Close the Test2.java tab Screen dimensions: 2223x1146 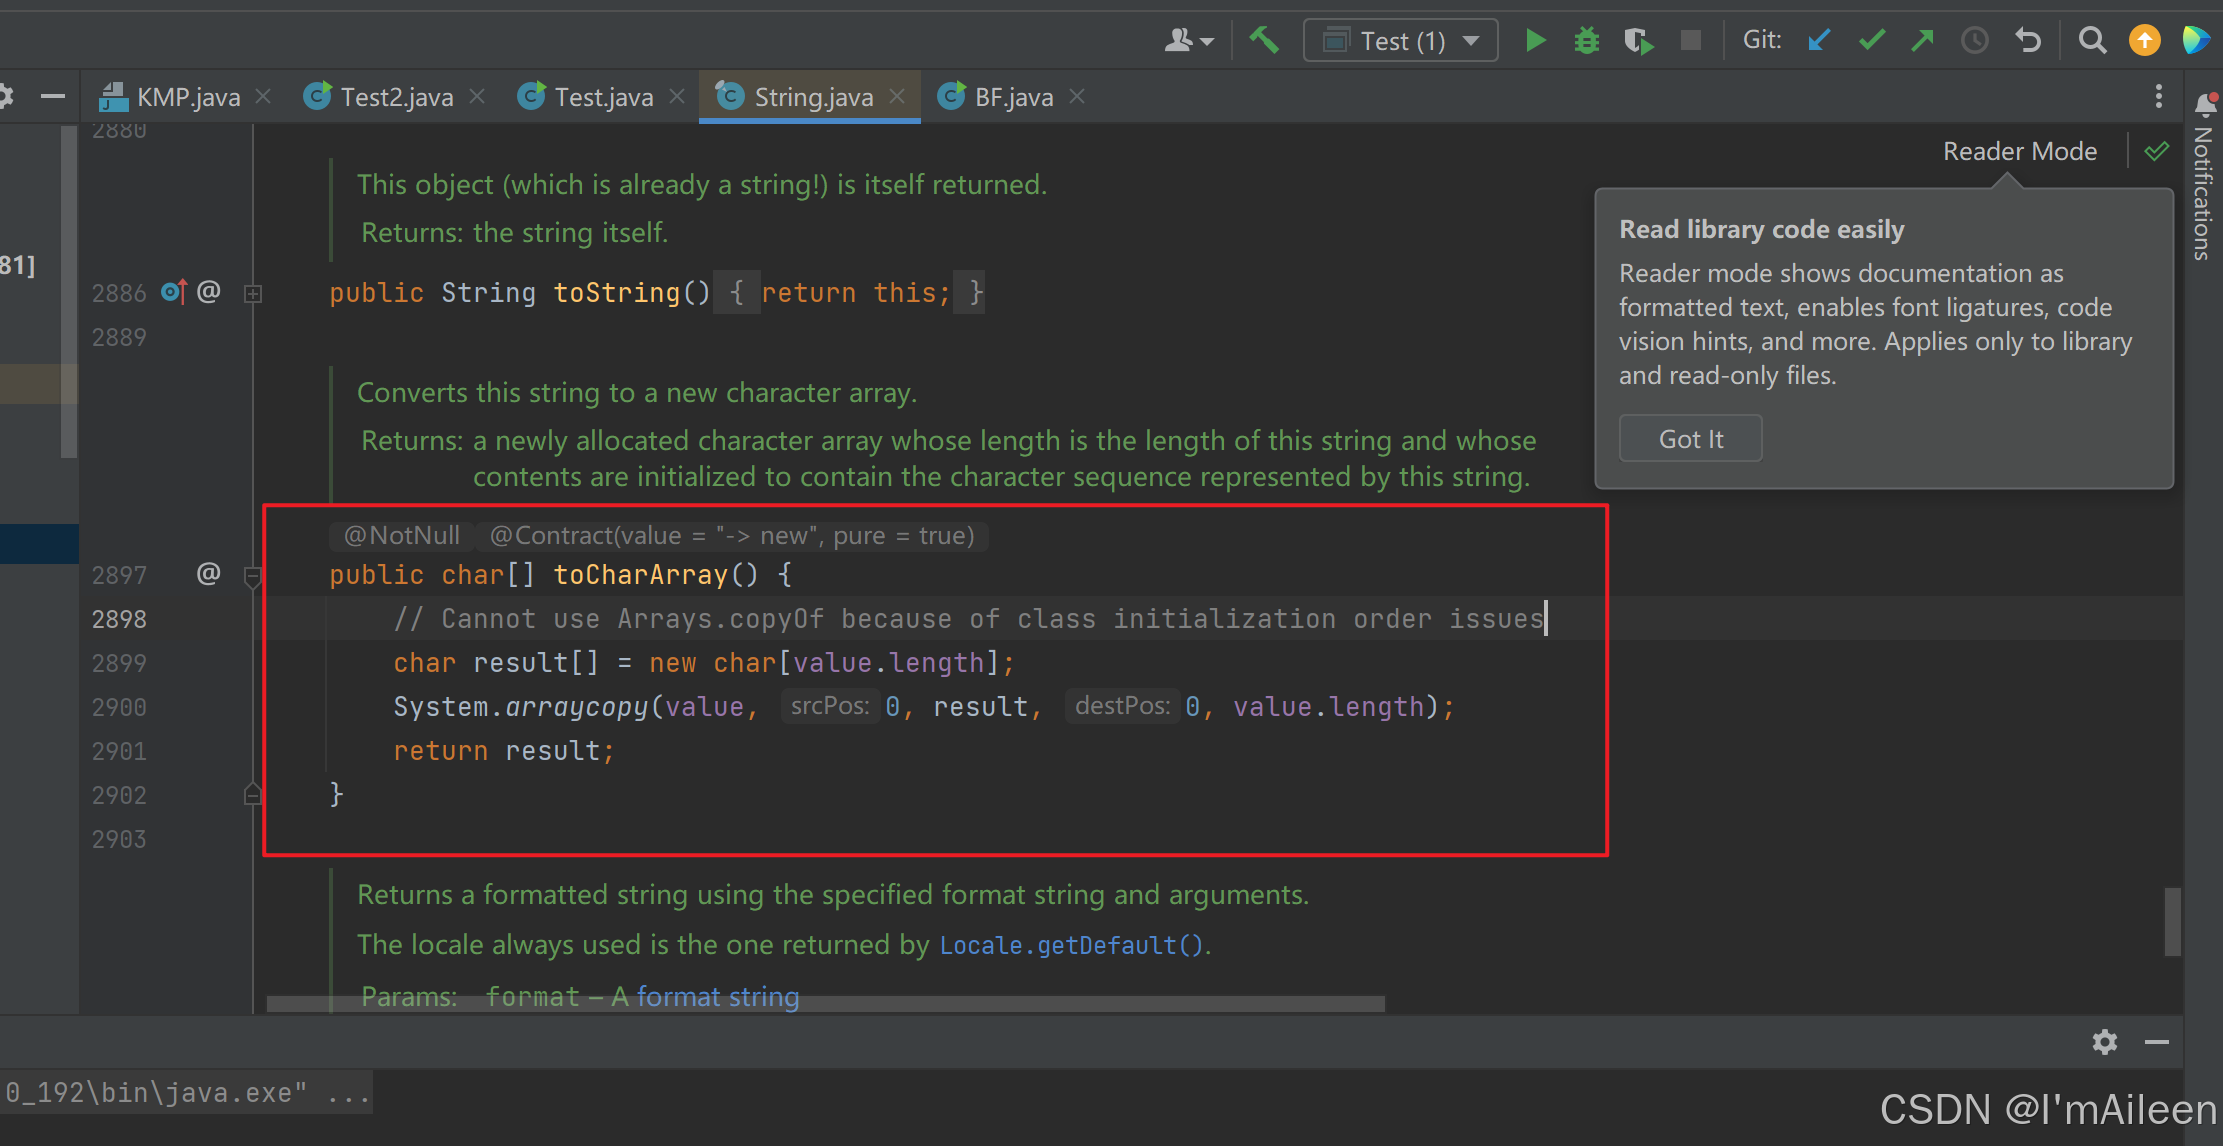pos(477,96)
